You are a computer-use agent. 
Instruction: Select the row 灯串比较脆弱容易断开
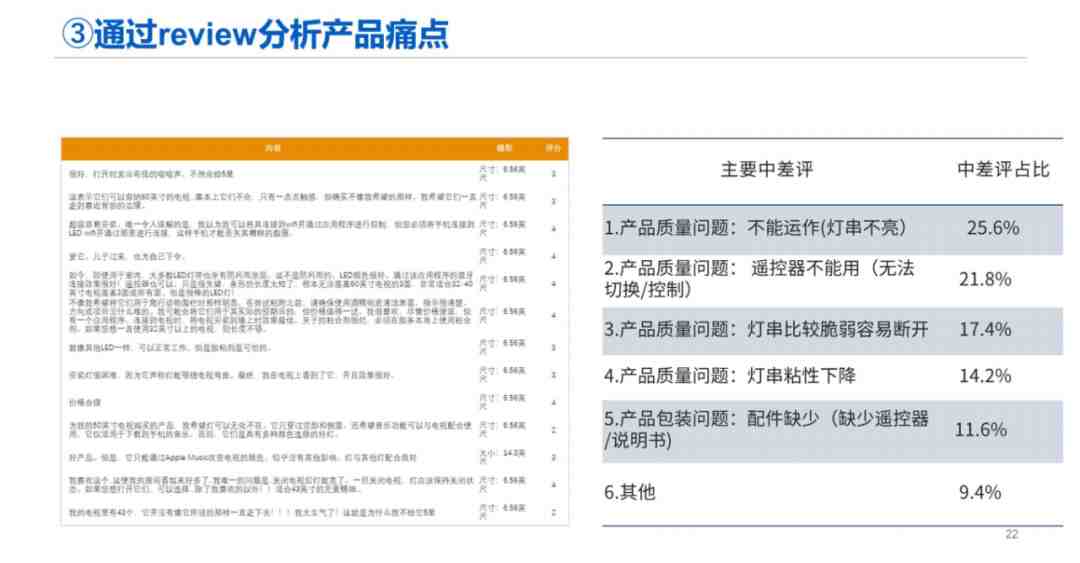pos(833,330)
